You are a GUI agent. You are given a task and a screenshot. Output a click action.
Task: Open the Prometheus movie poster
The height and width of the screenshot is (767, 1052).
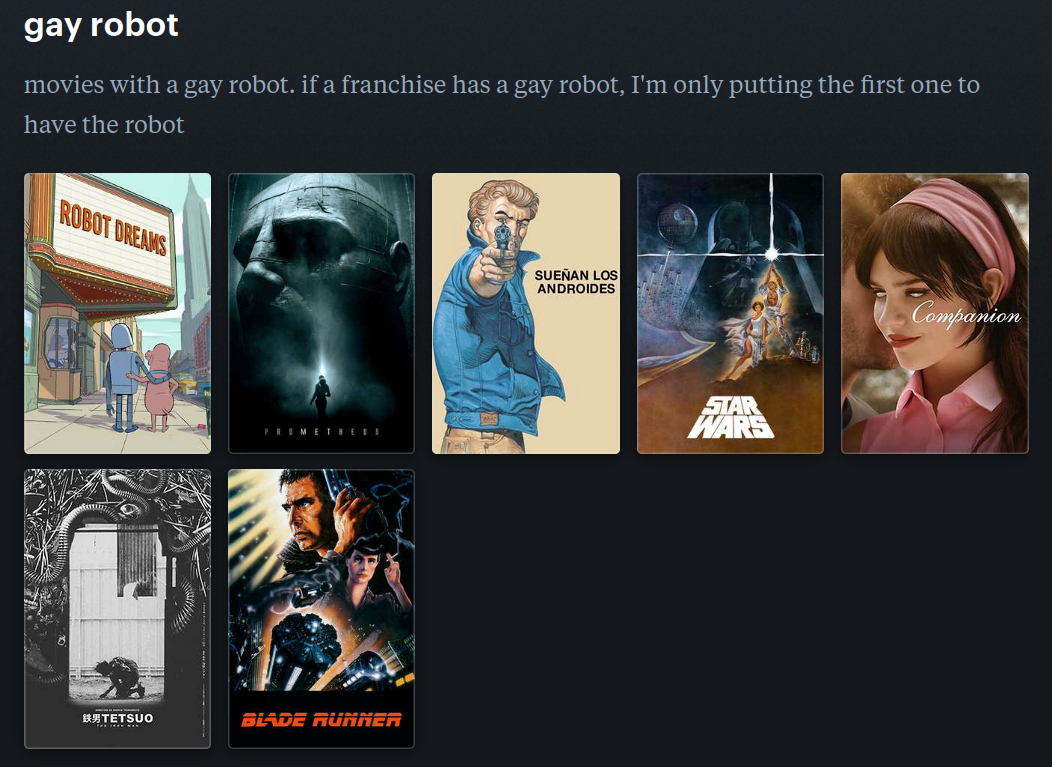point(321,313)
